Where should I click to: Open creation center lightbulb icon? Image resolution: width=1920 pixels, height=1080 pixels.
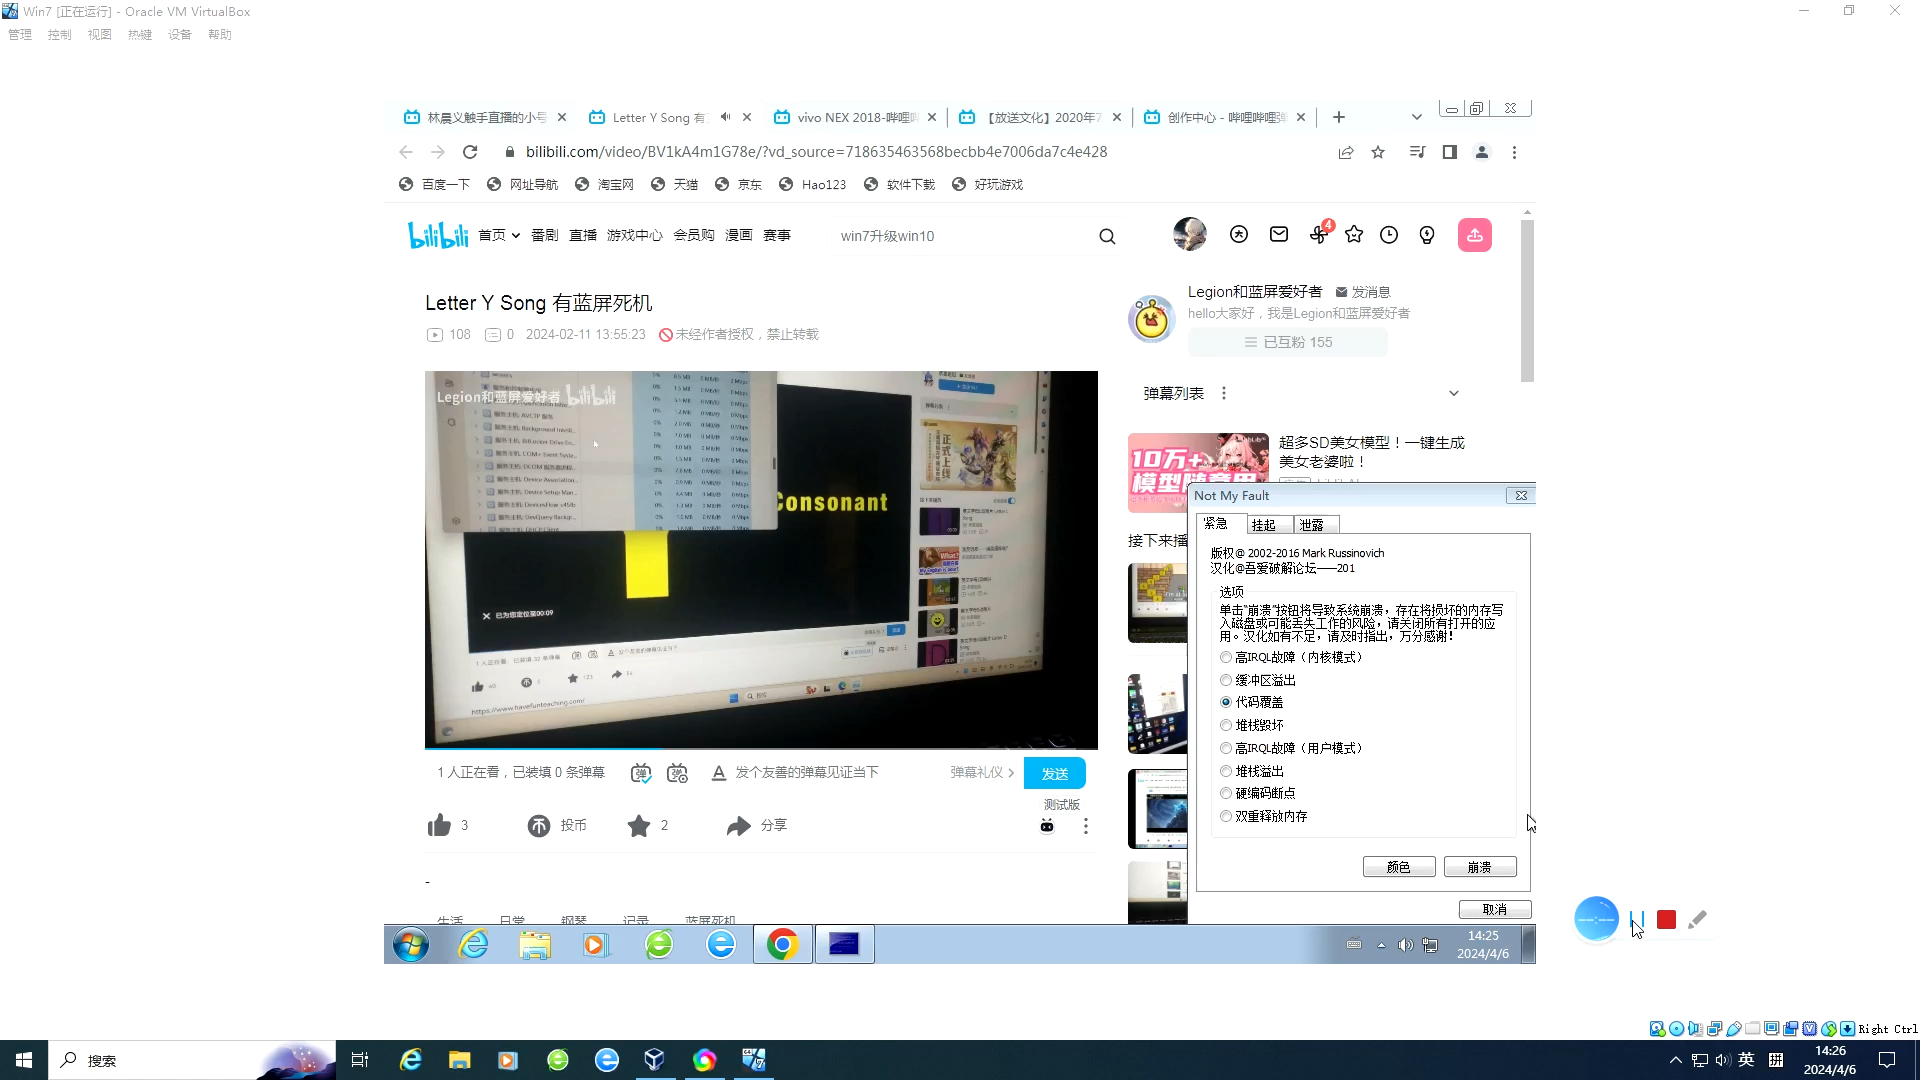pyautogui.click(x=1427, y=234)
